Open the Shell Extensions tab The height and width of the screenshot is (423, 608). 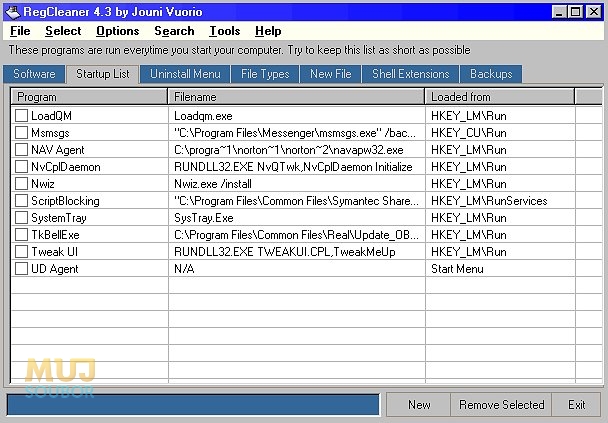[x=411, y=74]
